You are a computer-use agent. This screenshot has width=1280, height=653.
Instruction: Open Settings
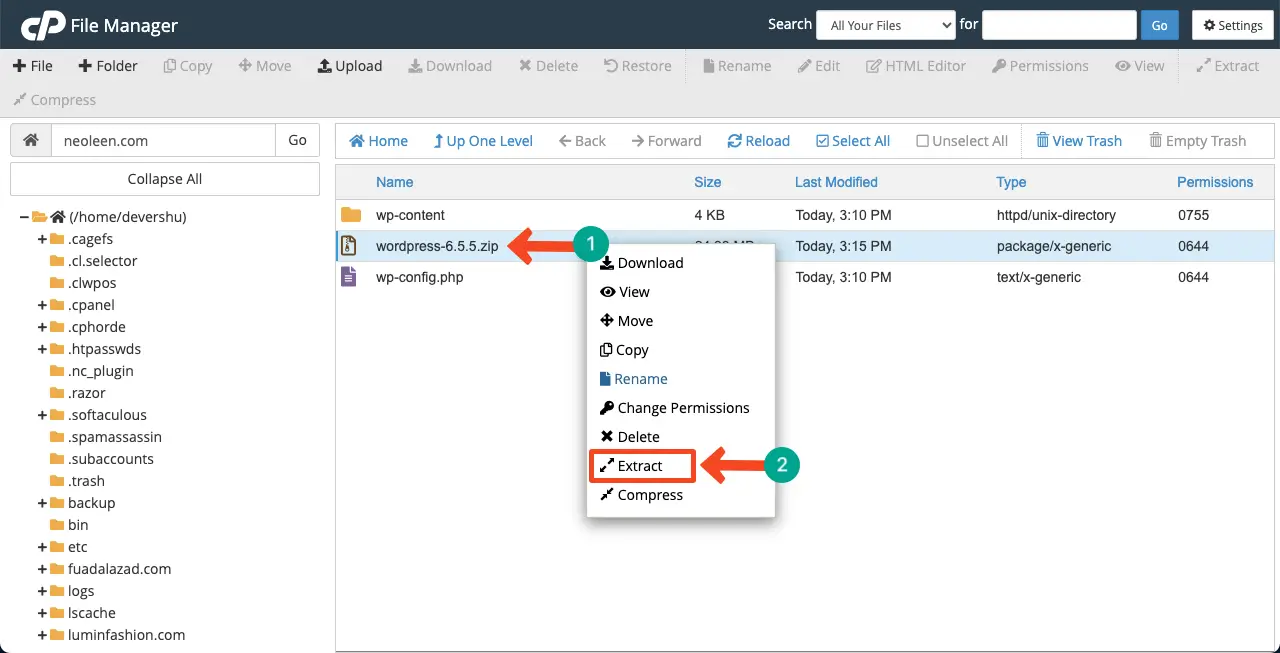[x=1233, y=25]
